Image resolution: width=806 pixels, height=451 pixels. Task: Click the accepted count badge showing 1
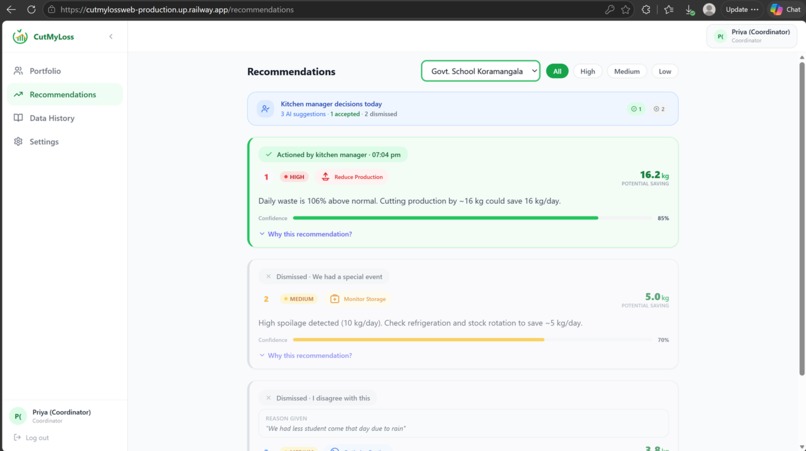click(x=636, y=109)
